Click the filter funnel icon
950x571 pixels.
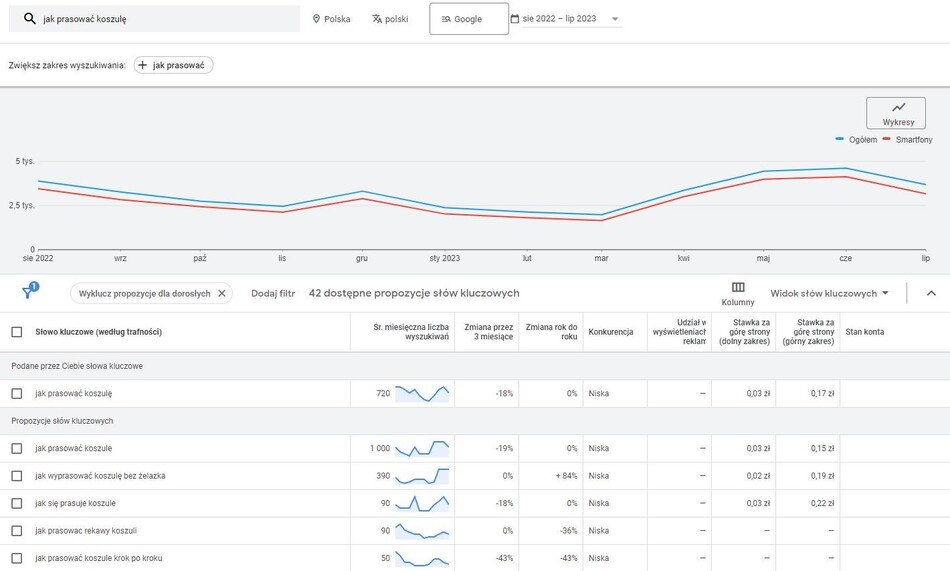point(29,292)
